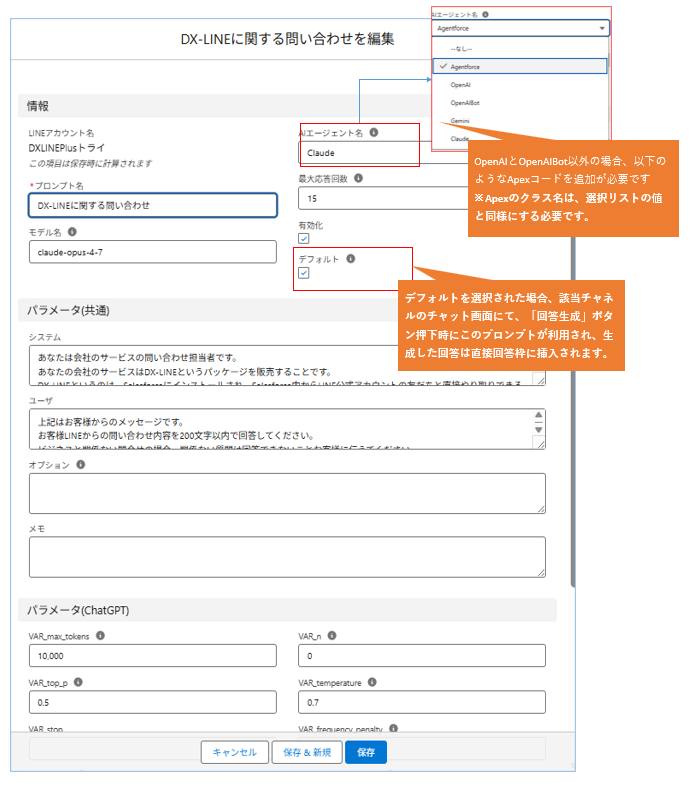Click scroll-up arrow in ユーザ textarea
Image resolution: width=700 pixels, height=792 pixels.
pyautogui.click(x=539, y=415)
